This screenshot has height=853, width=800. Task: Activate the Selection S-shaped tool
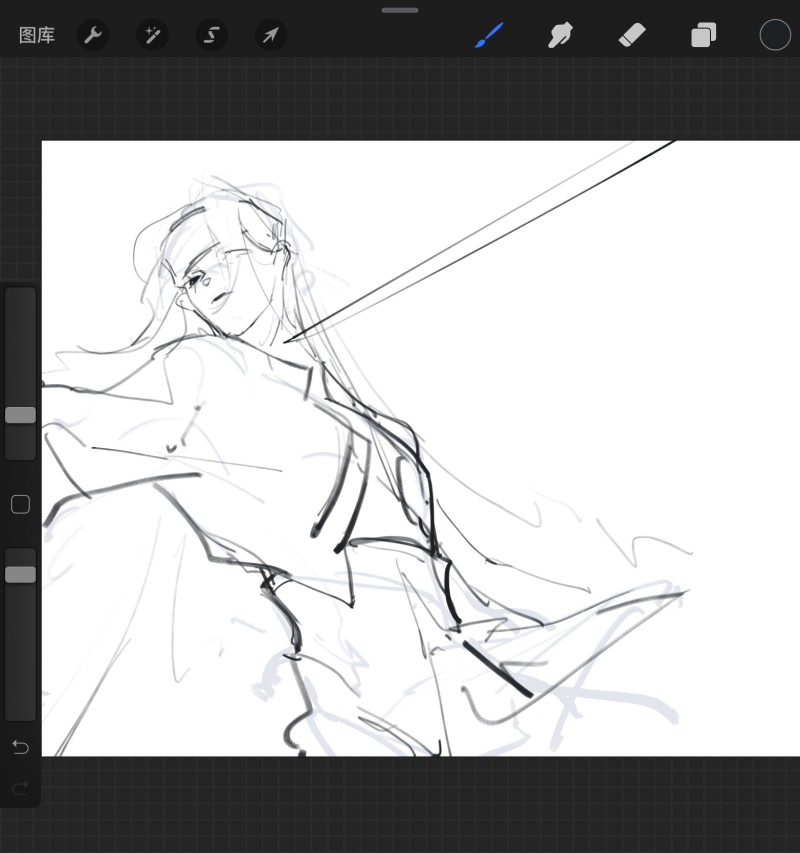point(212,35)
